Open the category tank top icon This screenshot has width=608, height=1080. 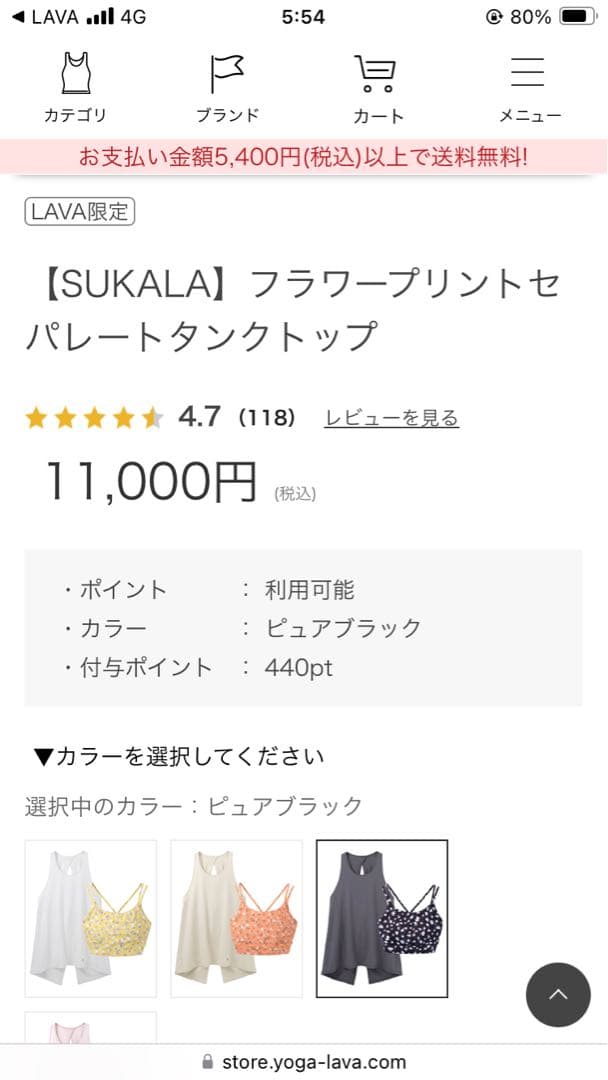75,73
